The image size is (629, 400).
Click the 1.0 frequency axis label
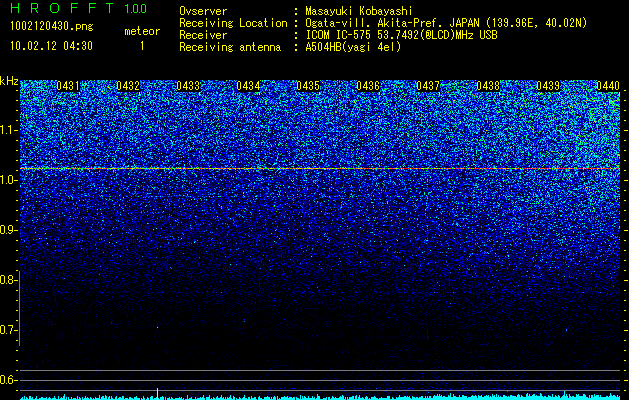coord(8,180)
